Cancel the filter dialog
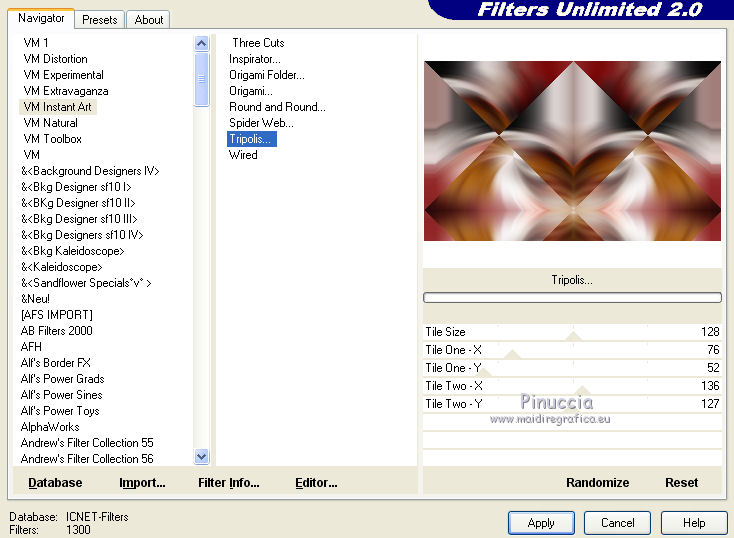The image size is (734, 538). 617,523
